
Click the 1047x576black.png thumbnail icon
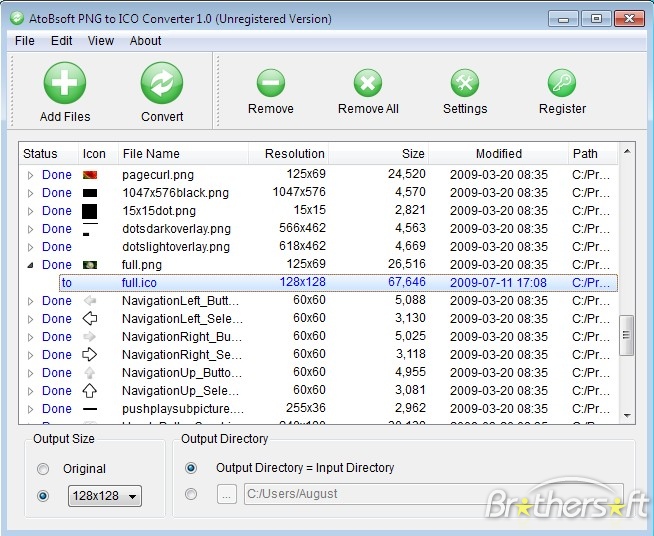point(90,193)
